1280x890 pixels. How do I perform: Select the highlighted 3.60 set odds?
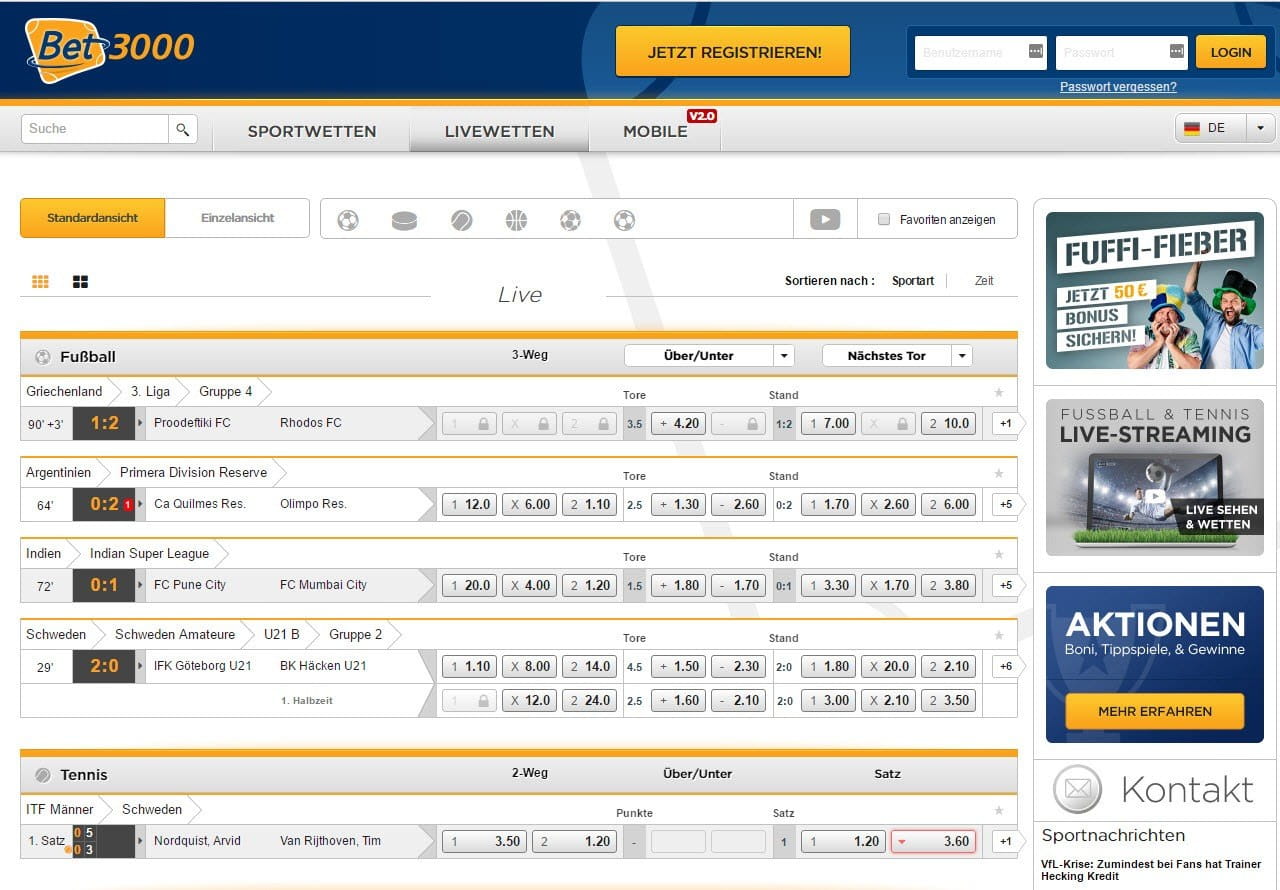tap(932, 842)
